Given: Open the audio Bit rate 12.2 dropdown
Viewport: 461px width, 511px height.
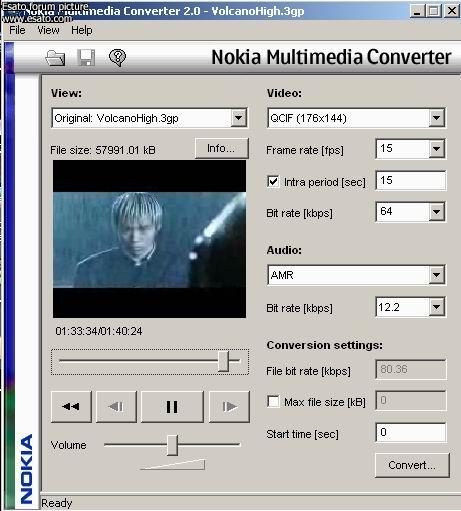Looking at the screenshot, I should click(436, 307).
